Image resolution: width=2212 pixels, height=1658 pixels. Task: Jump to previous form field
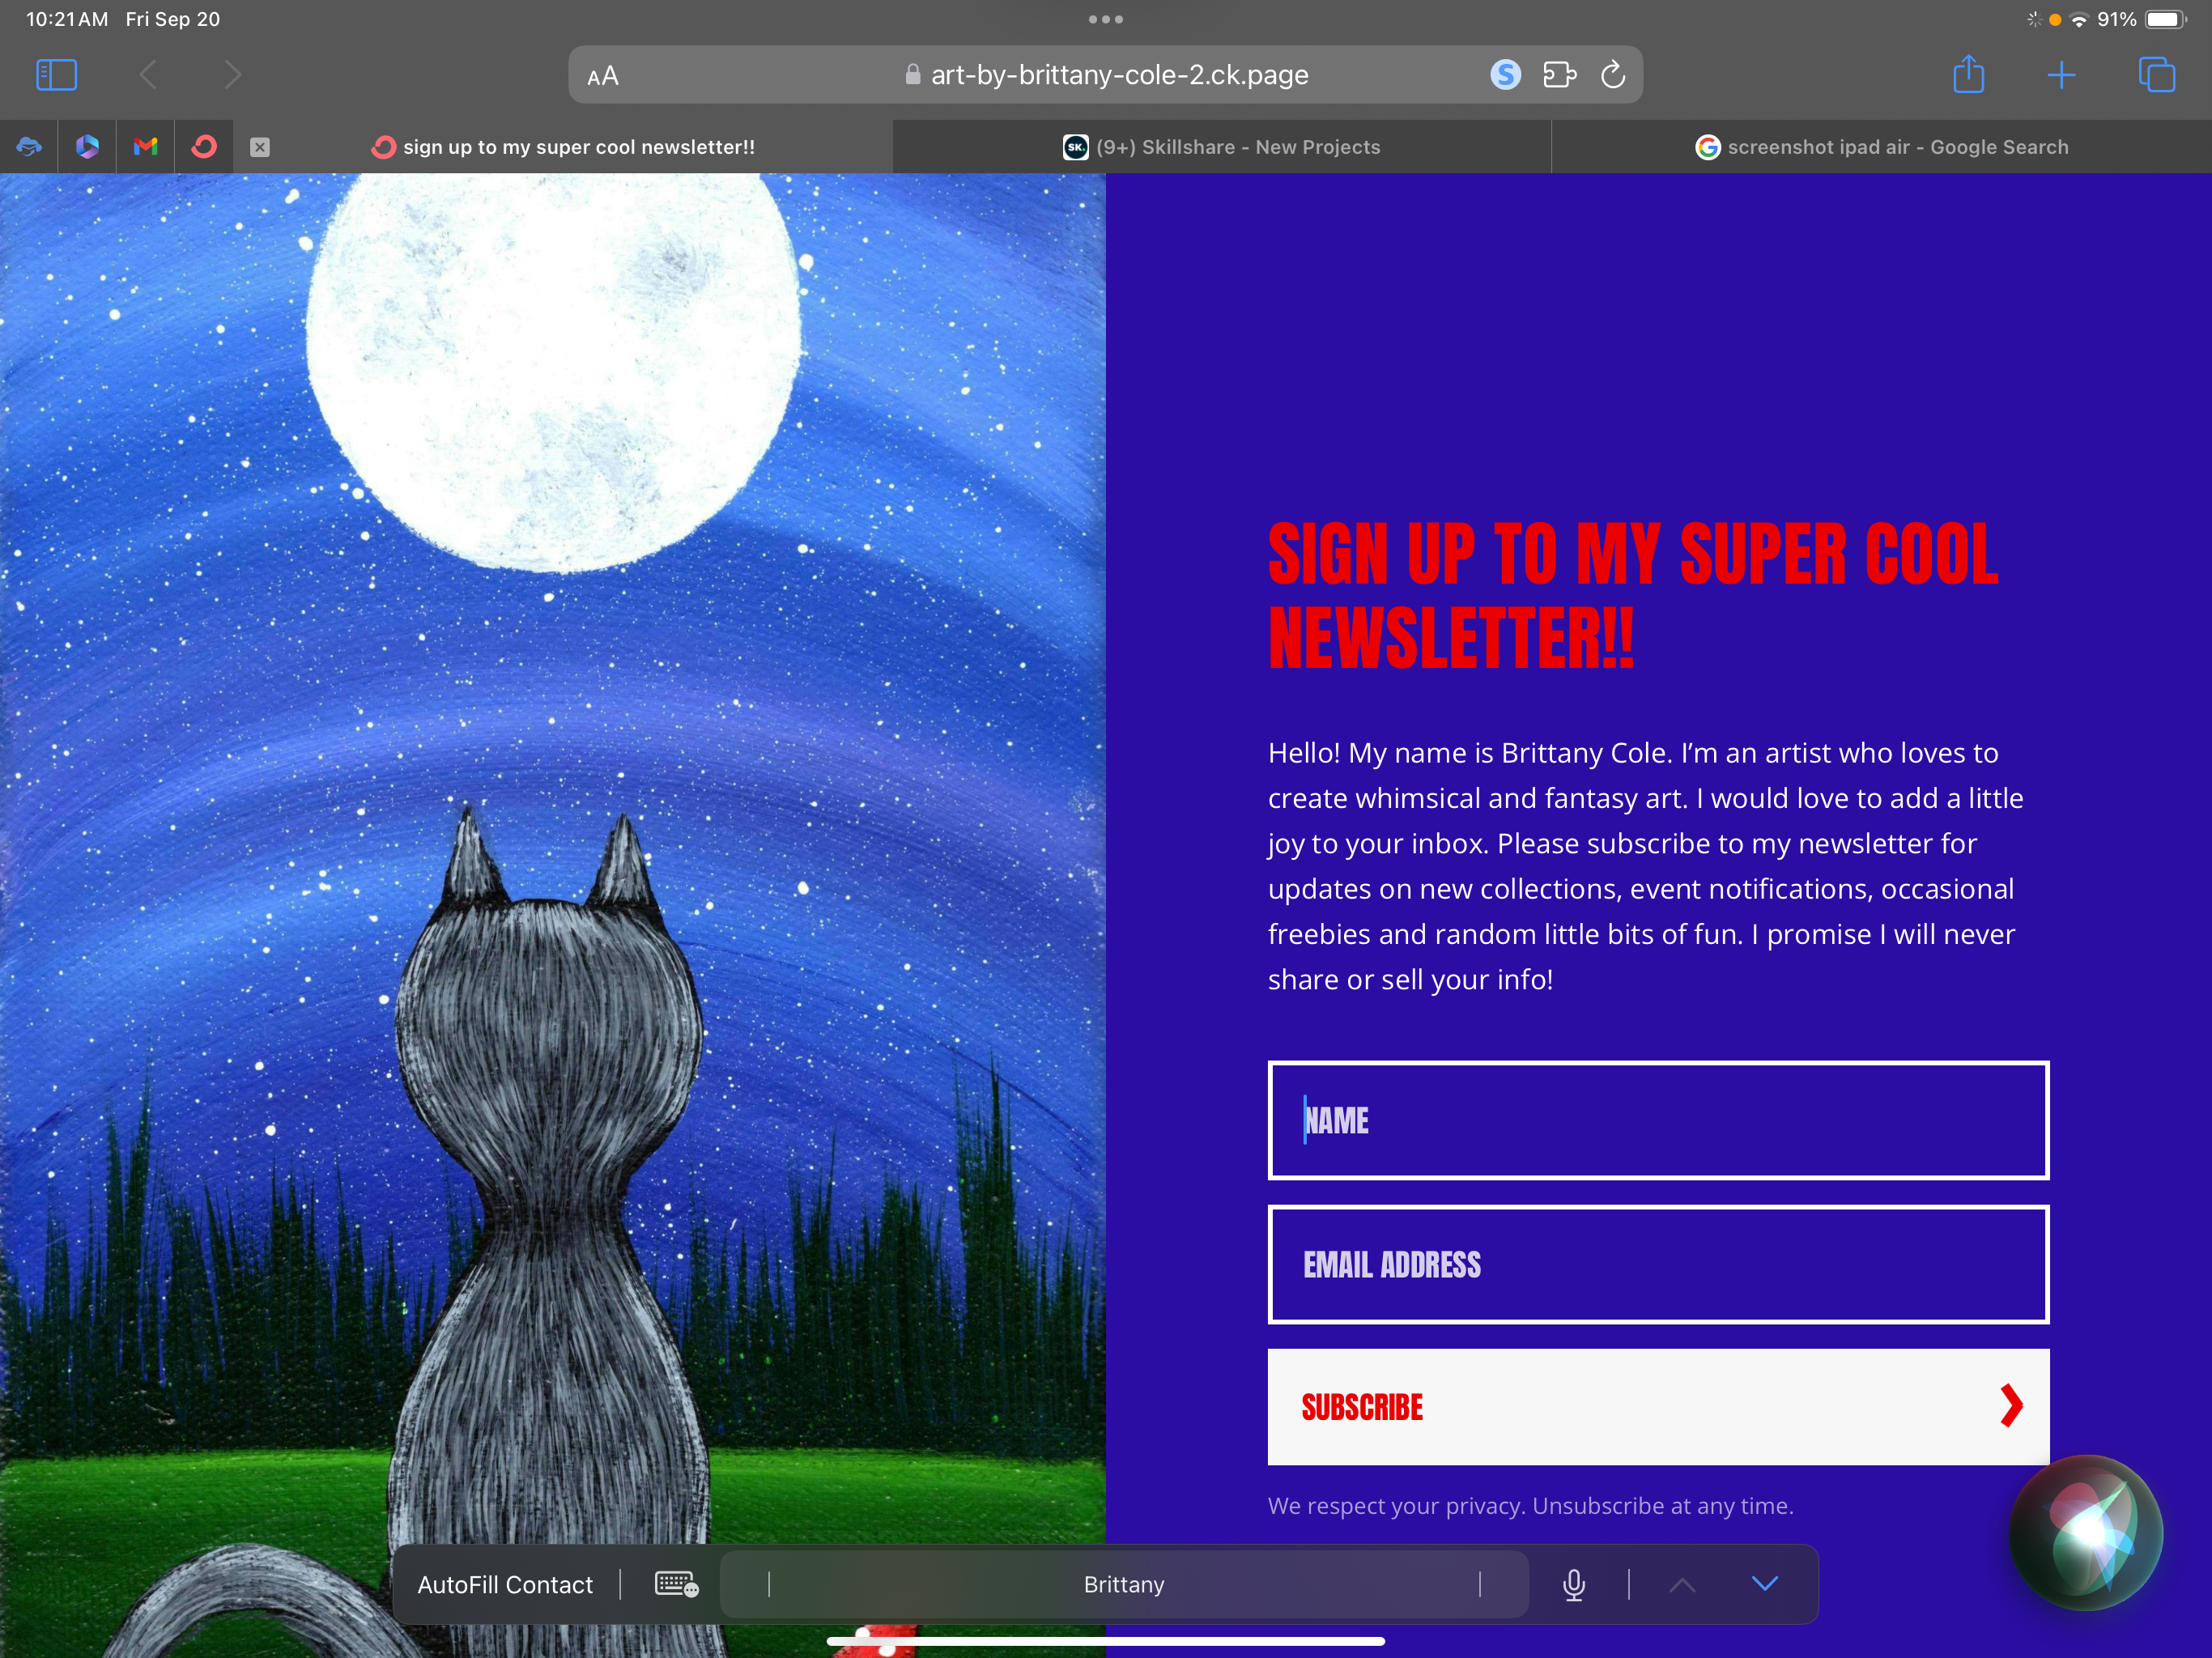(1682, 1585)
